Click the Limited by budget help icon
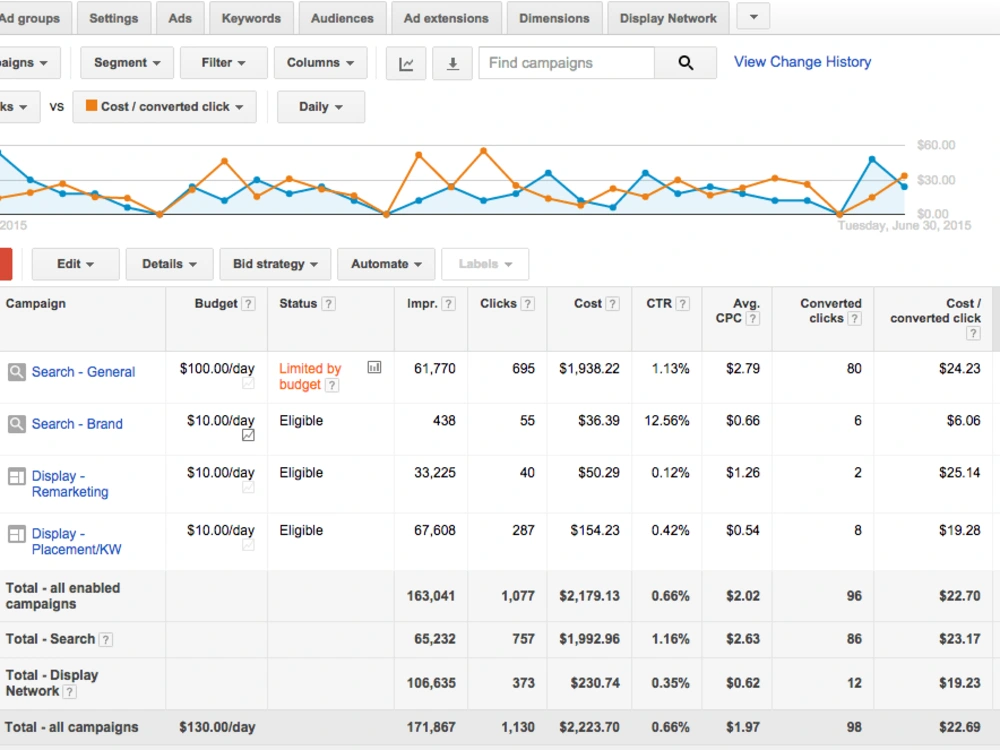The width and height of the screenshot is (1000, 750). [x=332, y=385]
